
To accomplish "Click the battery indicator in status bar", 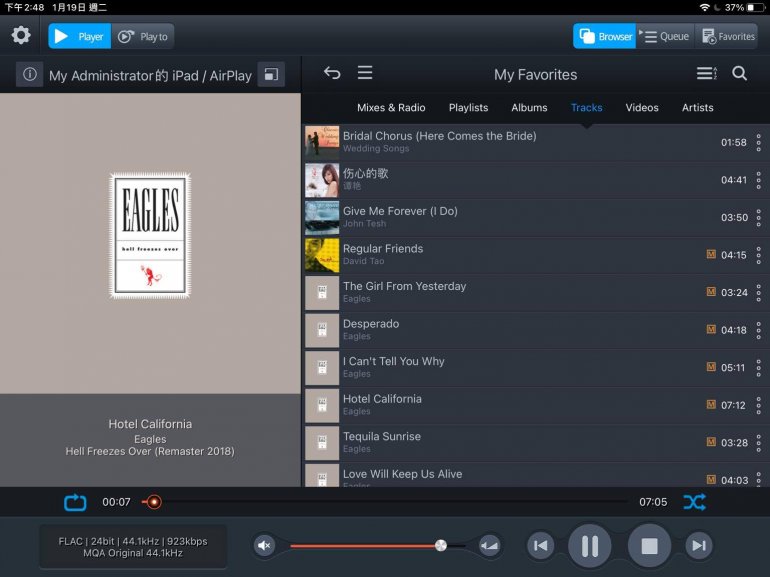I will point(756,7).
